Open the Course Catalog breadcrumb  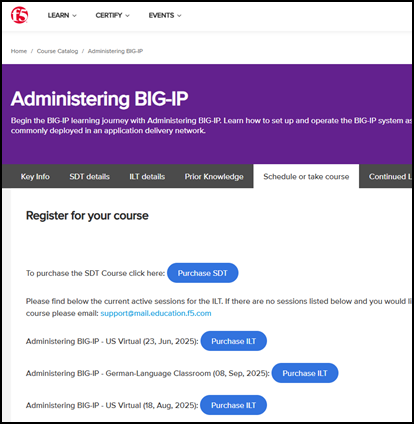57,51
